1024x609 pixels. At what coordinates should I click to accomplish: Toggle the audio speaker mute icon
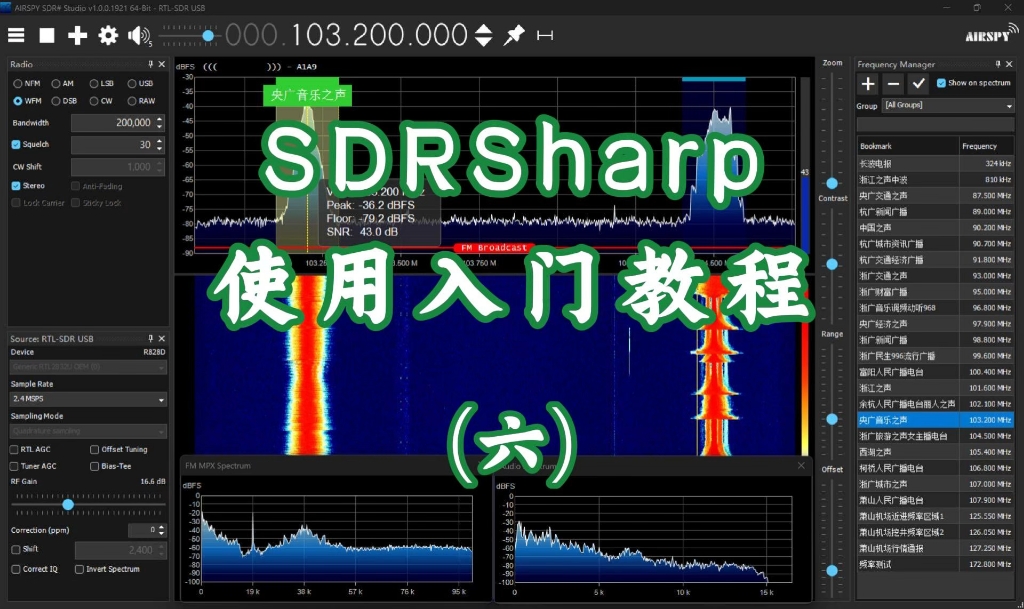point(139,35)
